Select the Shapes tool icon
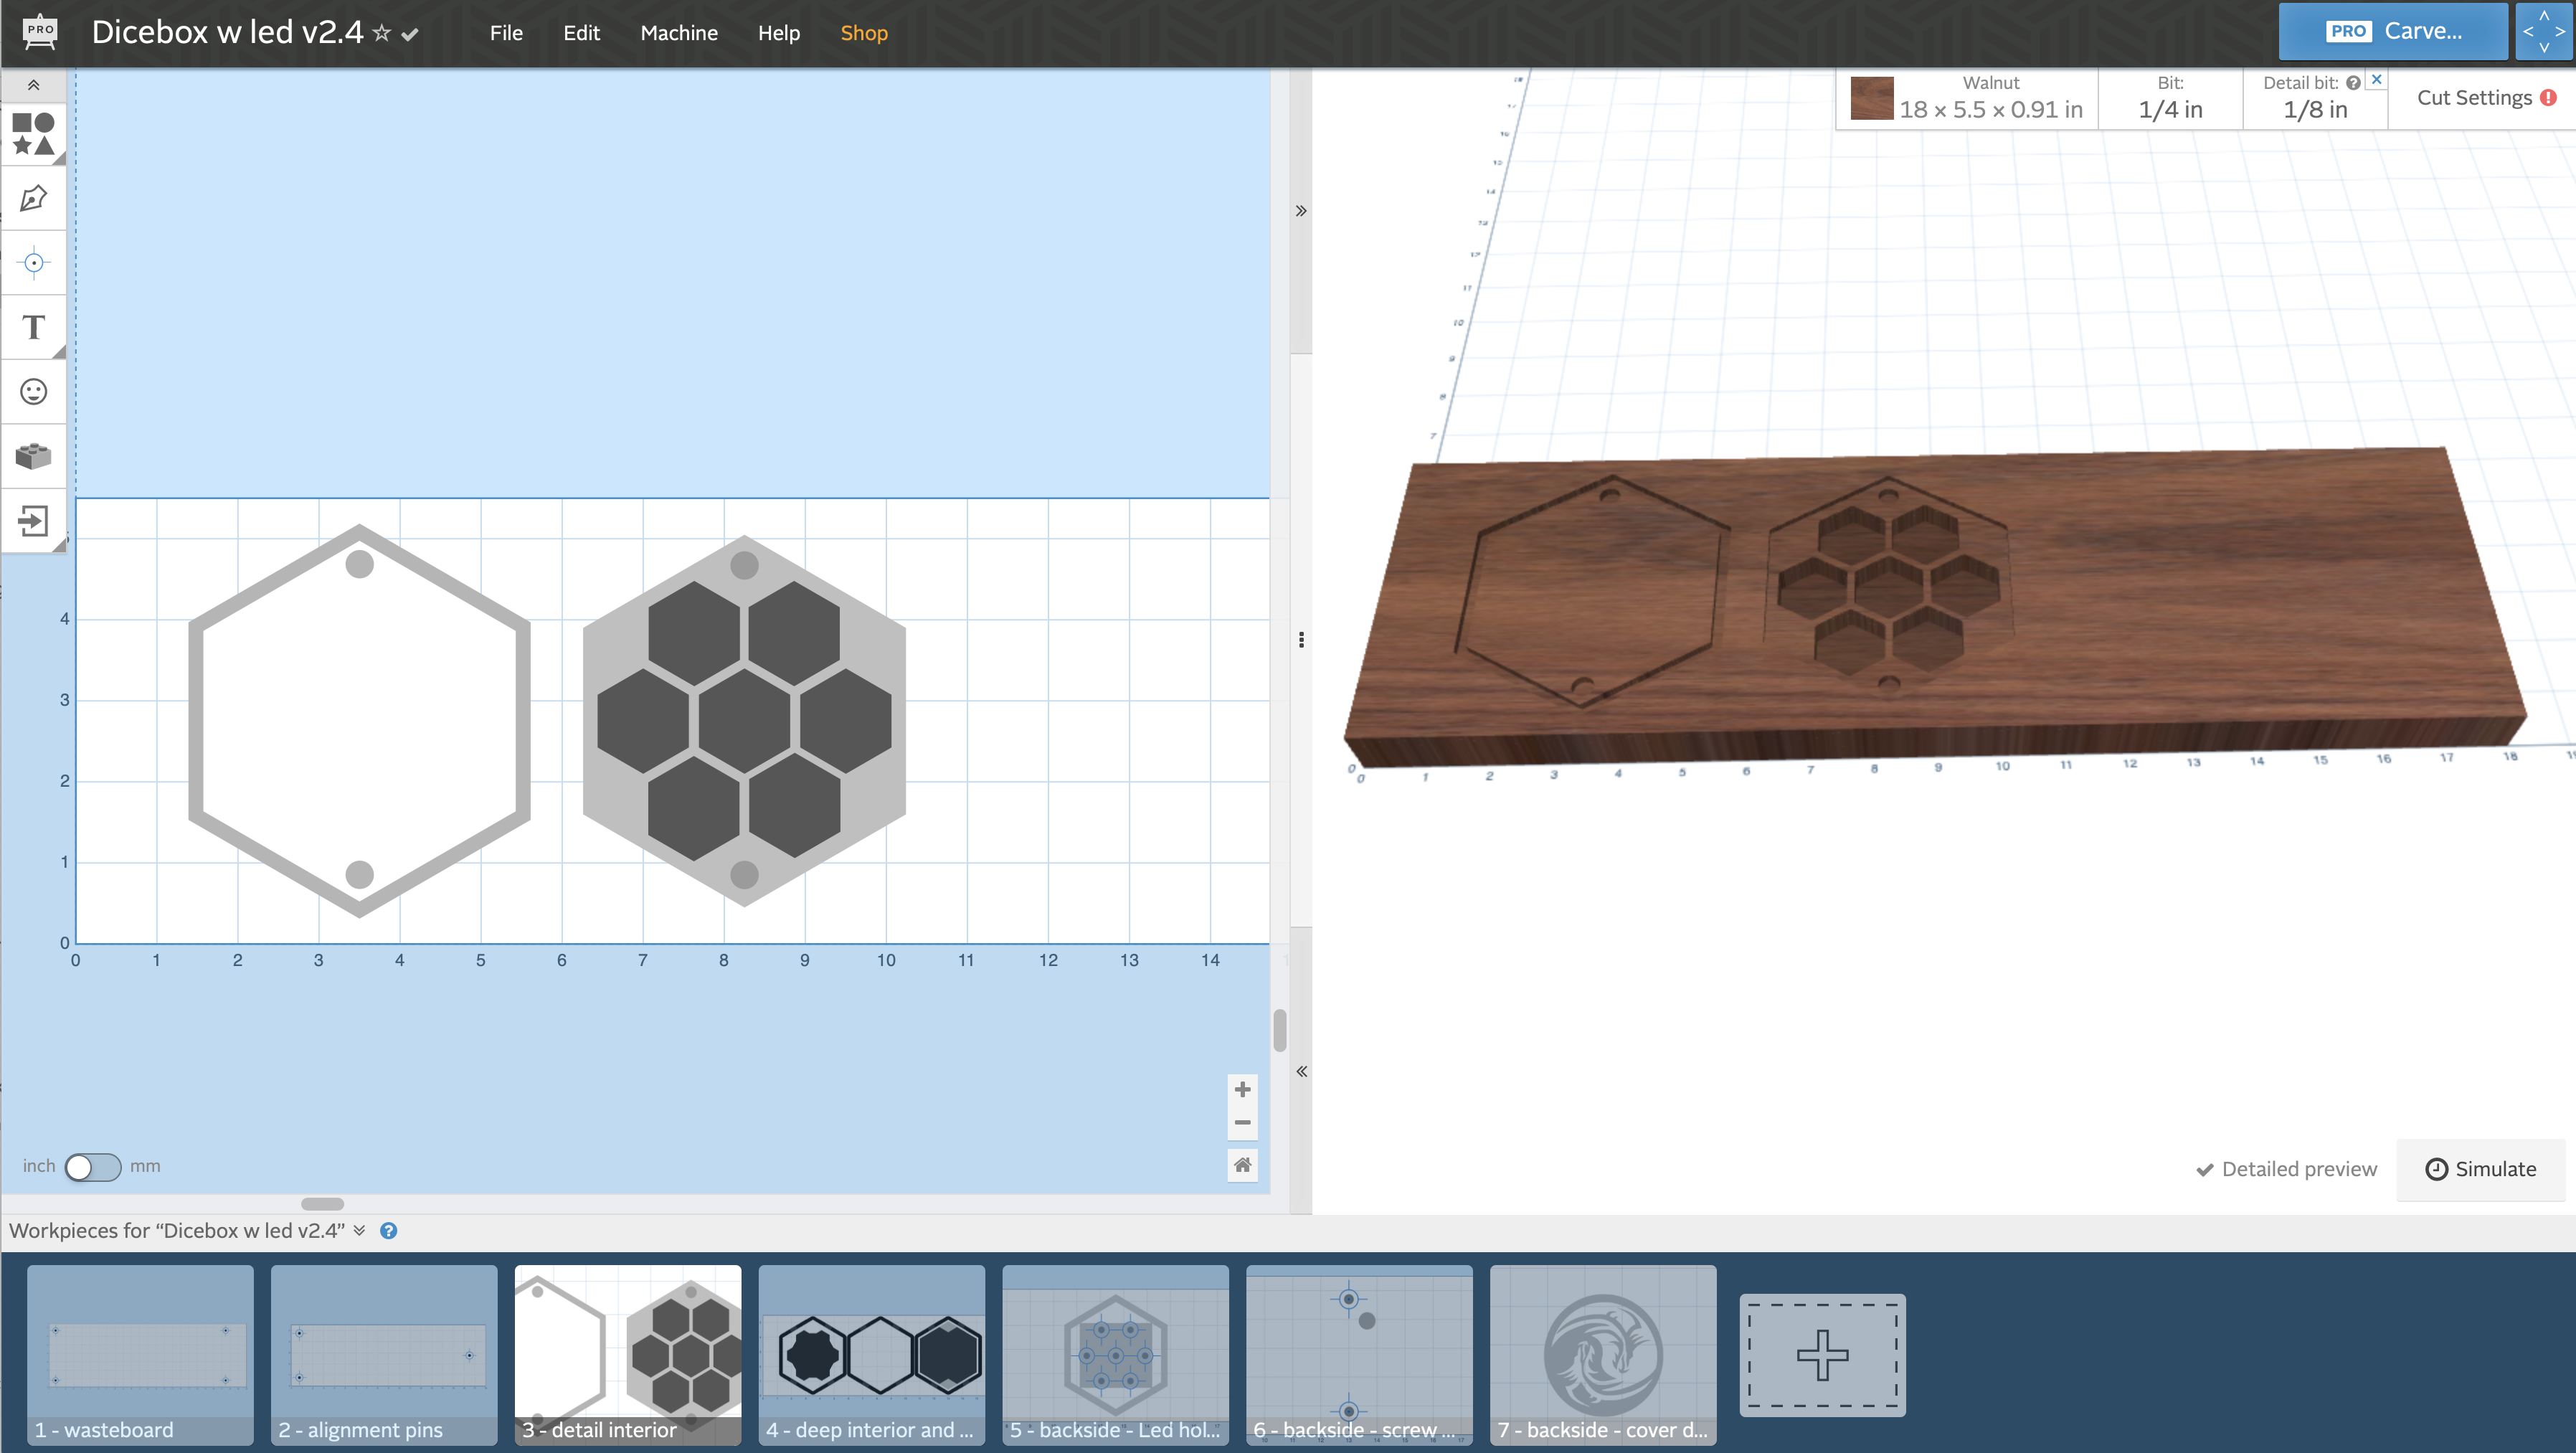 (33, 134)
